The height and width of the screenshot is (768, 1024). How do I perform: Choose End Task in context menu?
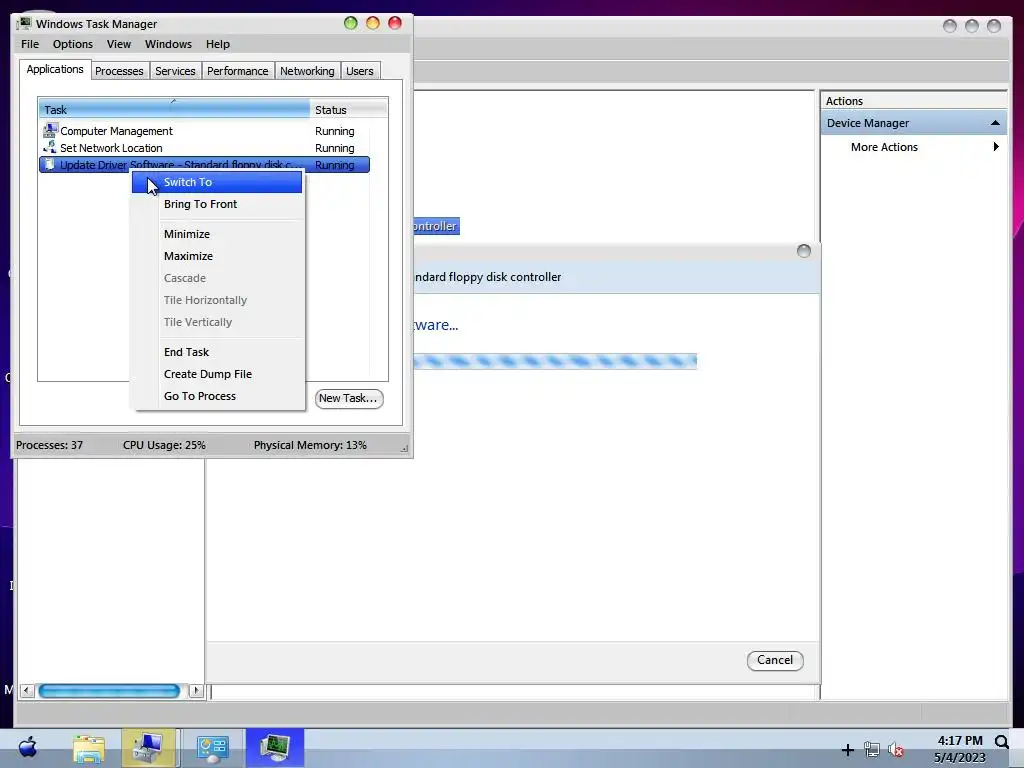[217, 352]
